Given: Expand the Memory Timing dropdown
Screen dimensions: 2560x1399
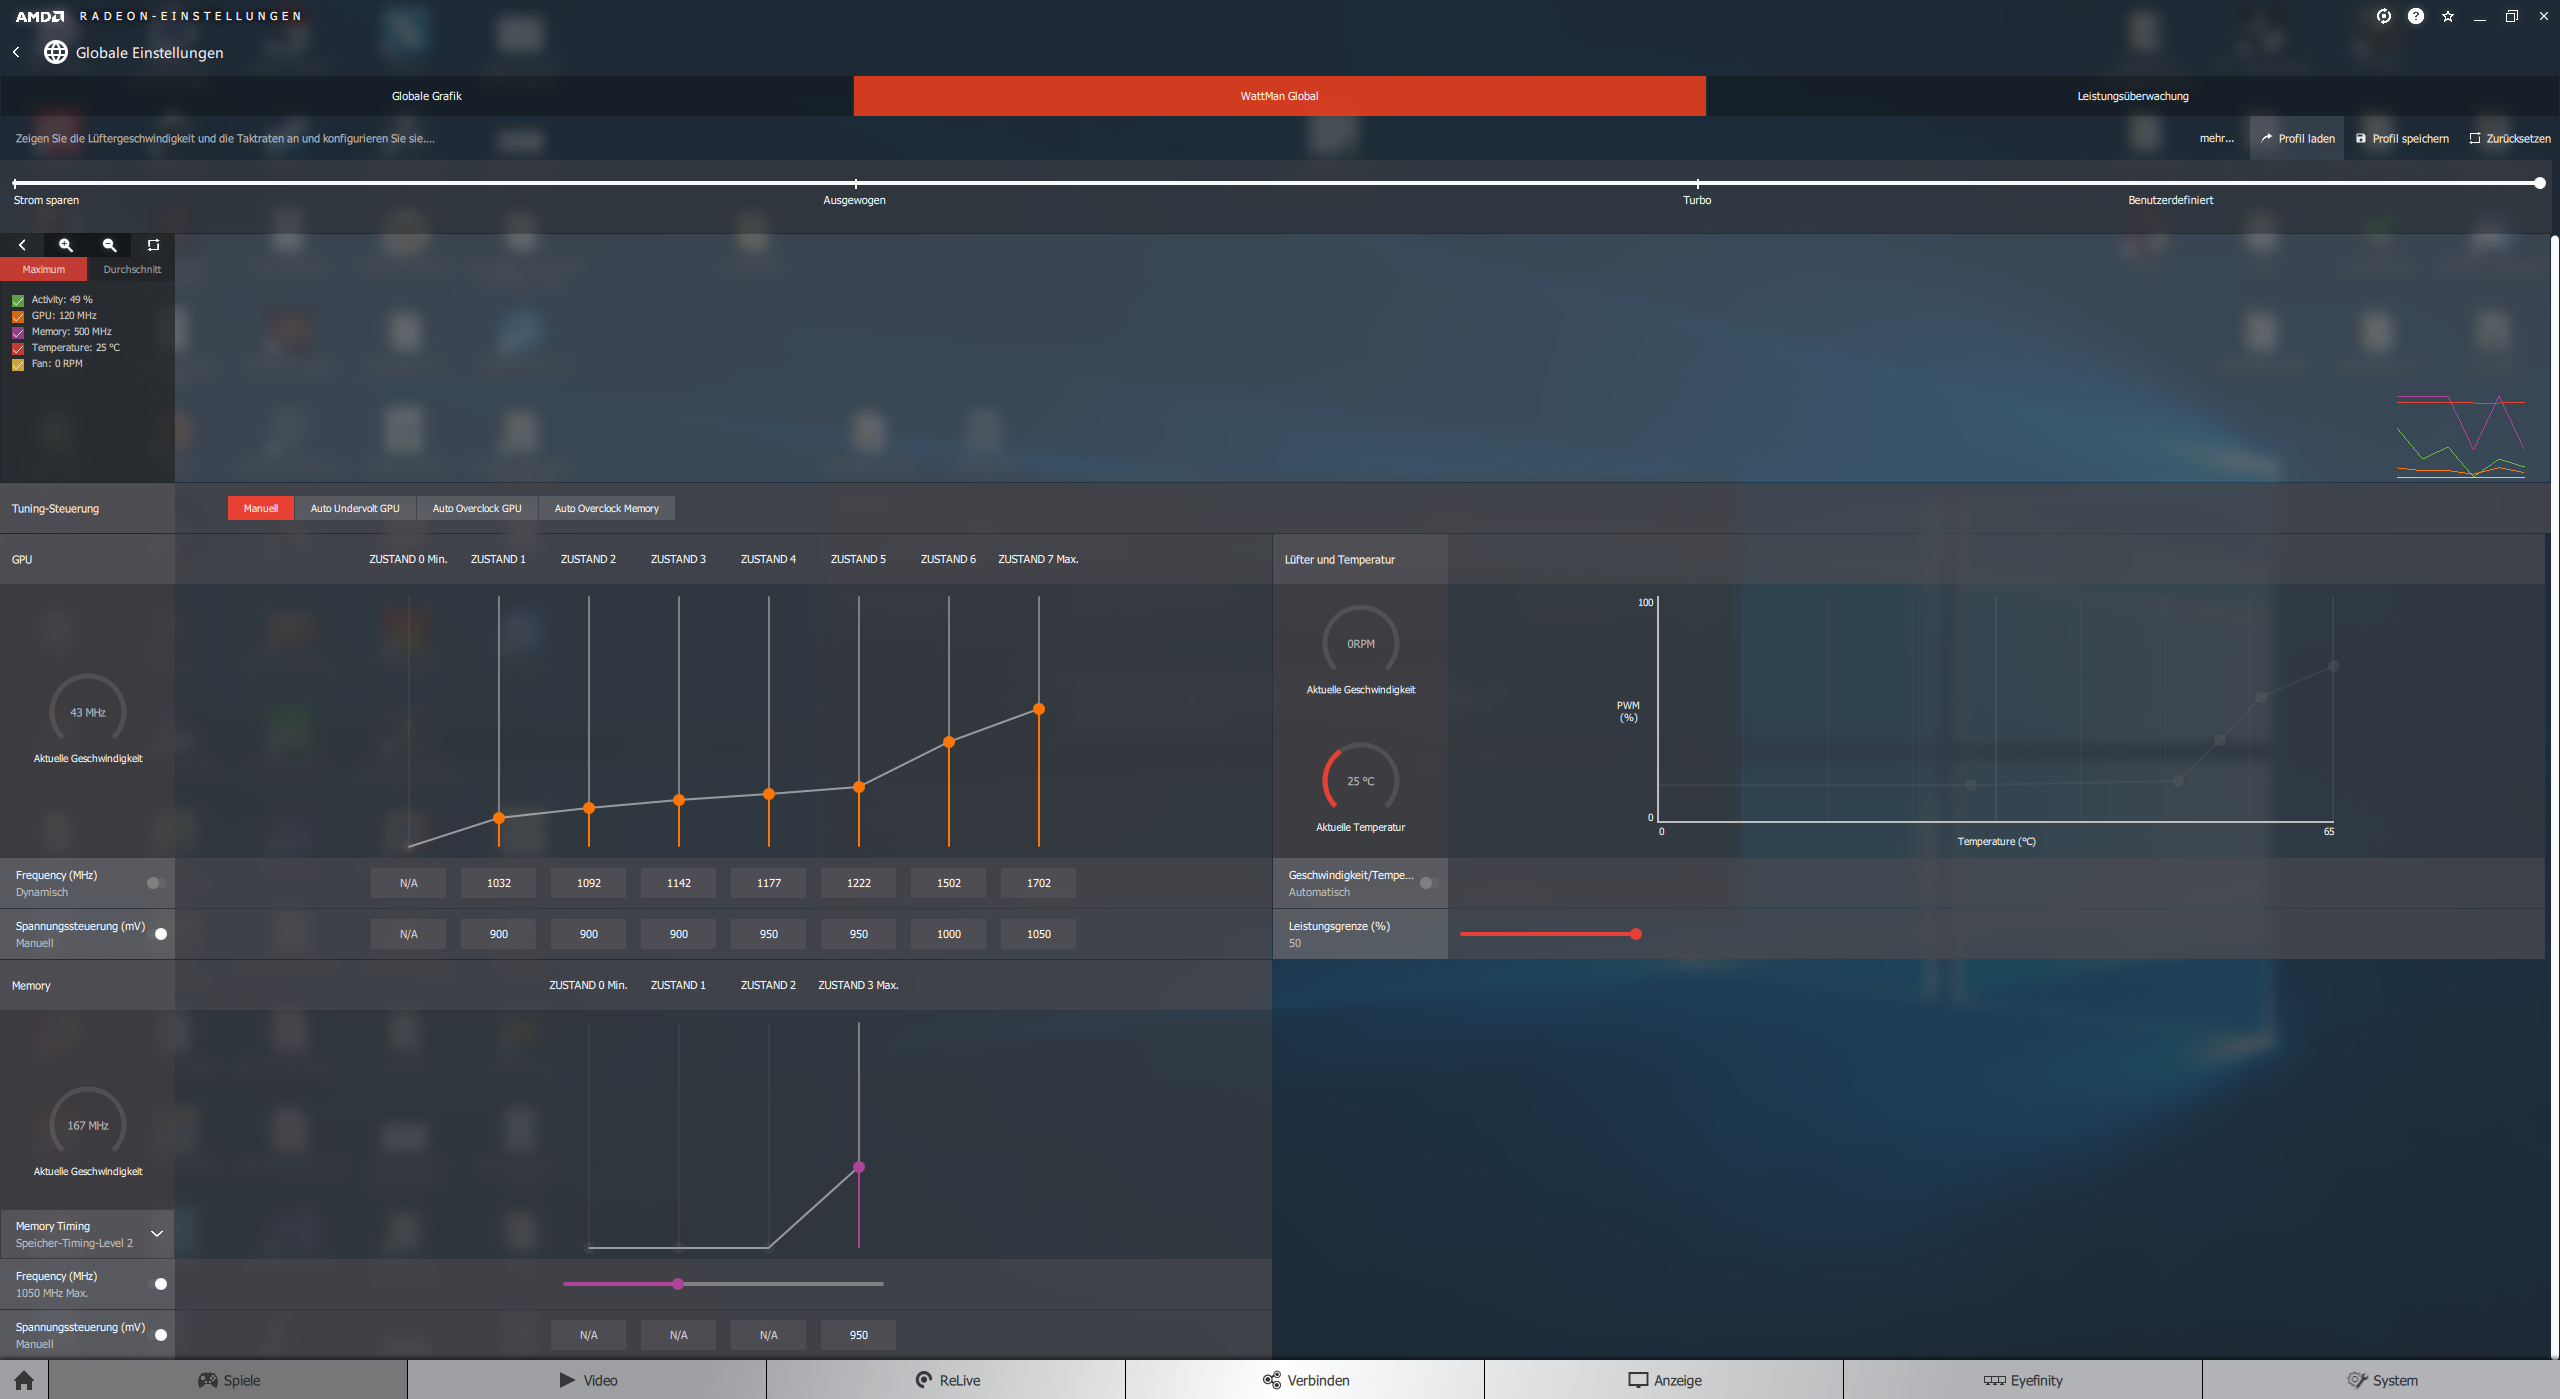Looking at the screenshot, I should tap(156, 1234).
